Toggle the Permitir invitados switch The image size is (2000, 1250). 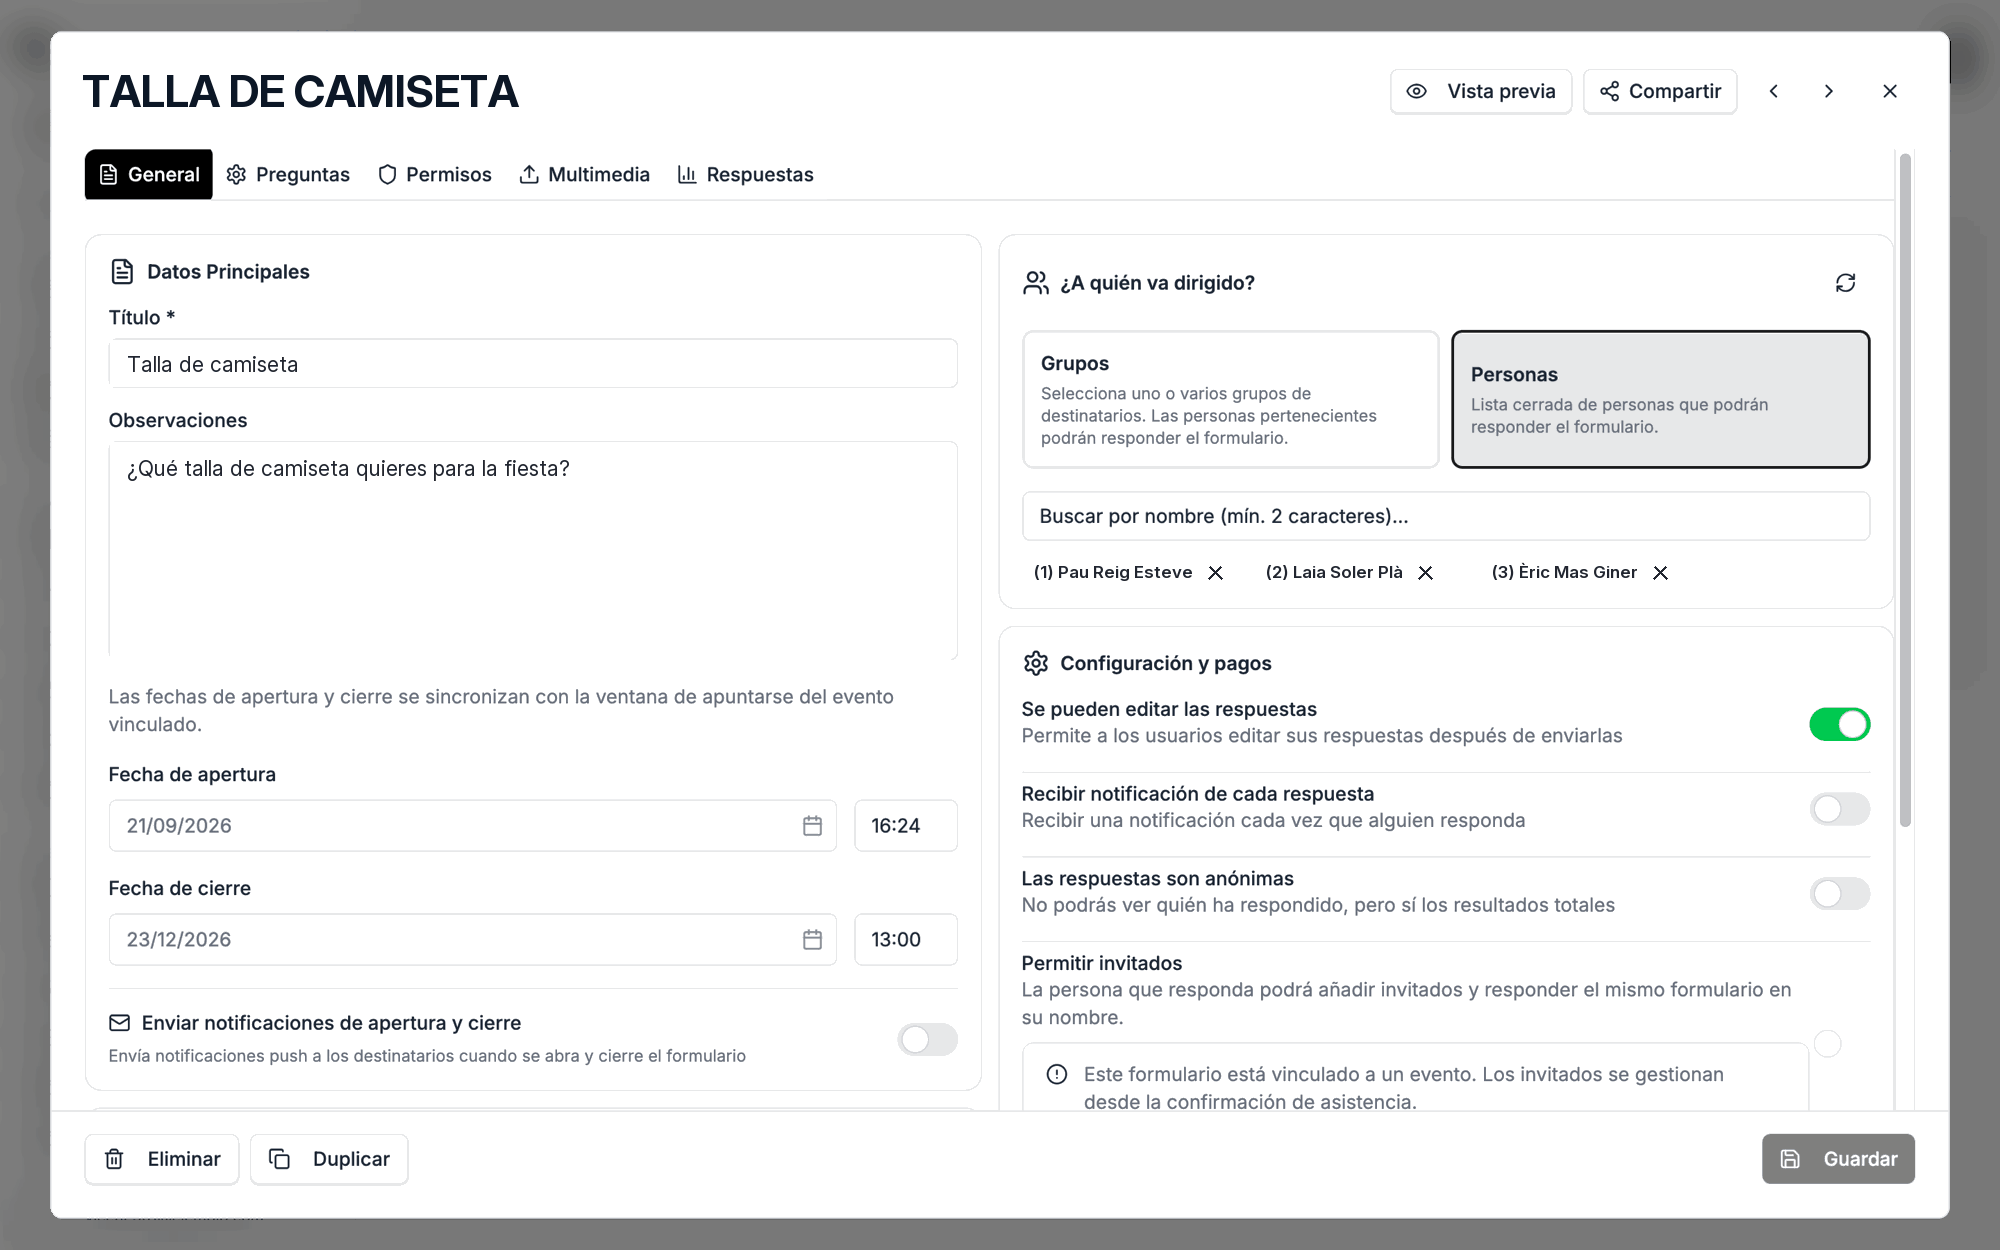pos(1828,1044)
